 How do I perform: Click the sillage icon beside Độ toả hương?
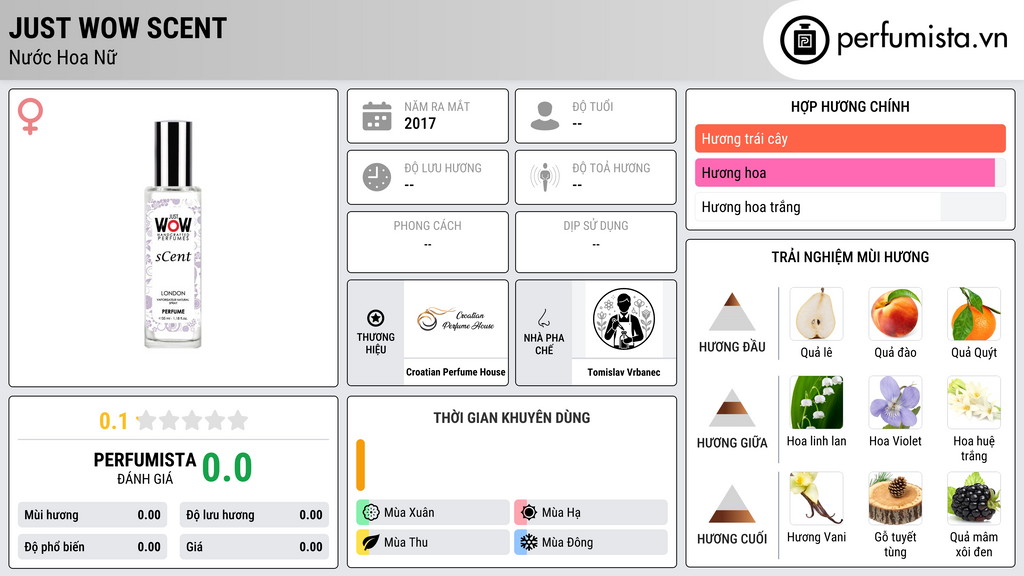point(545,177)
